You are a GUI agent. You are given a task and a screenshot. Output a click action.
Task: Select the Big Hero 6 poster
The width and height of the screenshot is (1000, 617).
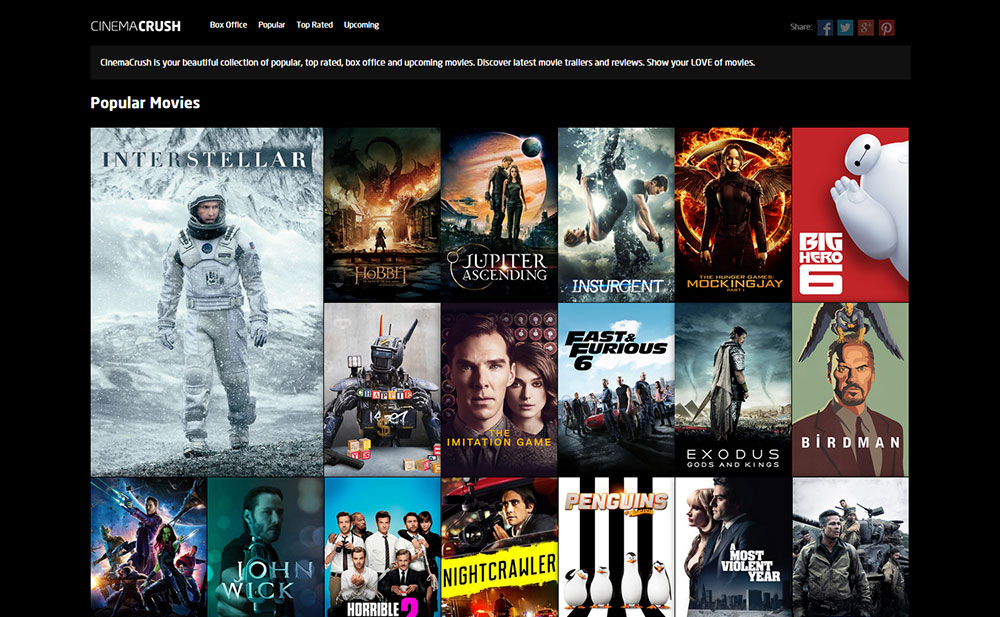pos(850,214)
